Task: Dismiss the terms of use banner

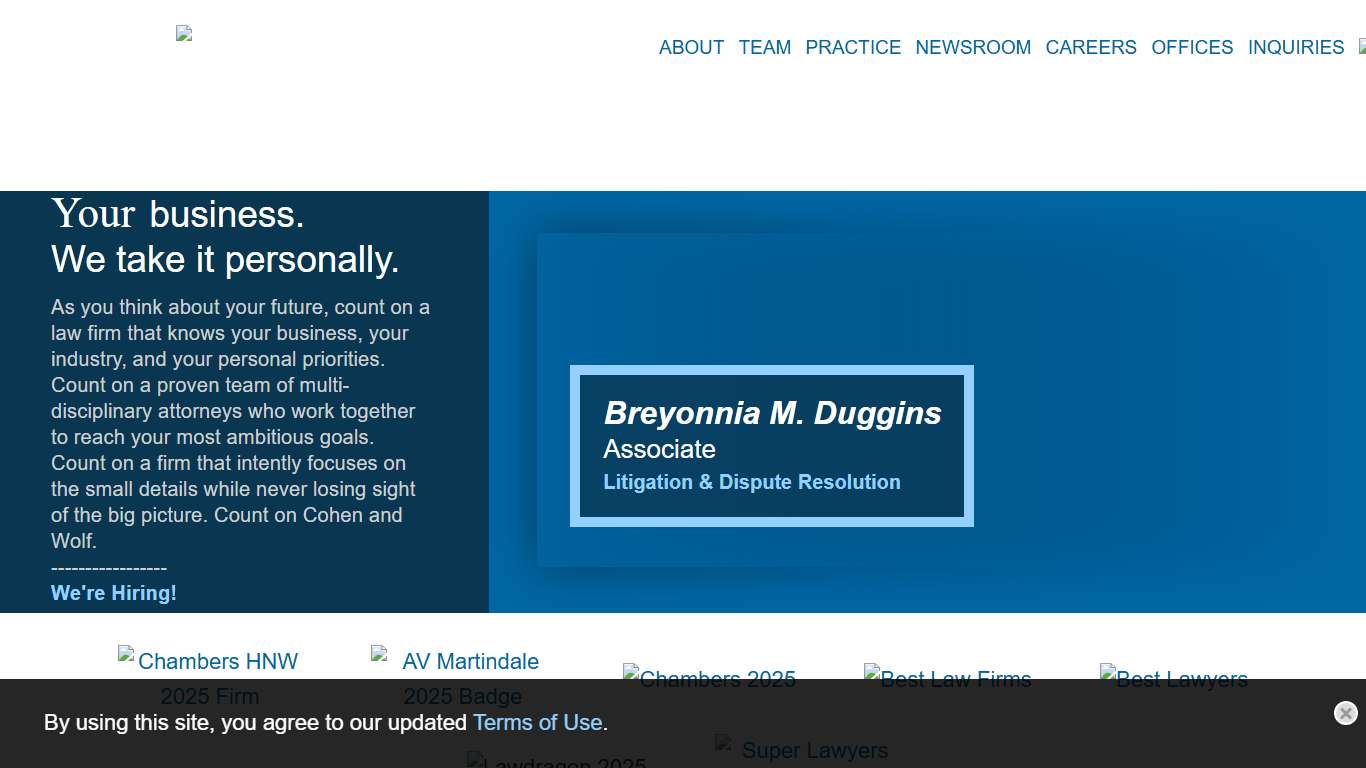Action: (1345, 713)
